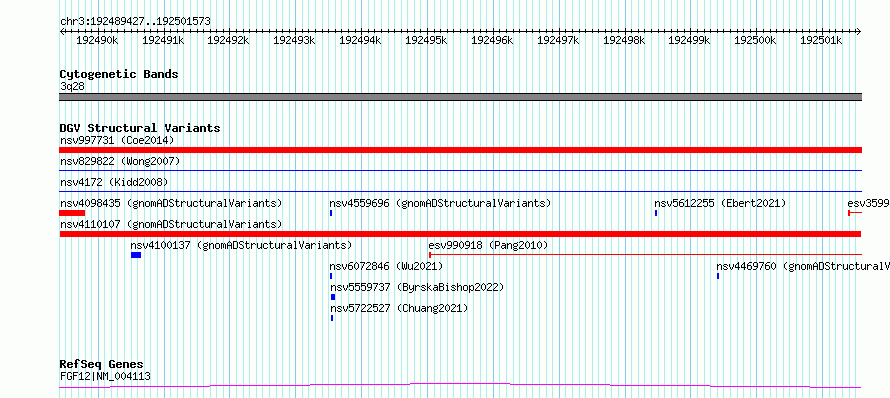Viewport: 890px width, 398px height.
Task: Click nsv4098435 (gnomADStructuralVariants) label
Action: [x=171, y=203]
